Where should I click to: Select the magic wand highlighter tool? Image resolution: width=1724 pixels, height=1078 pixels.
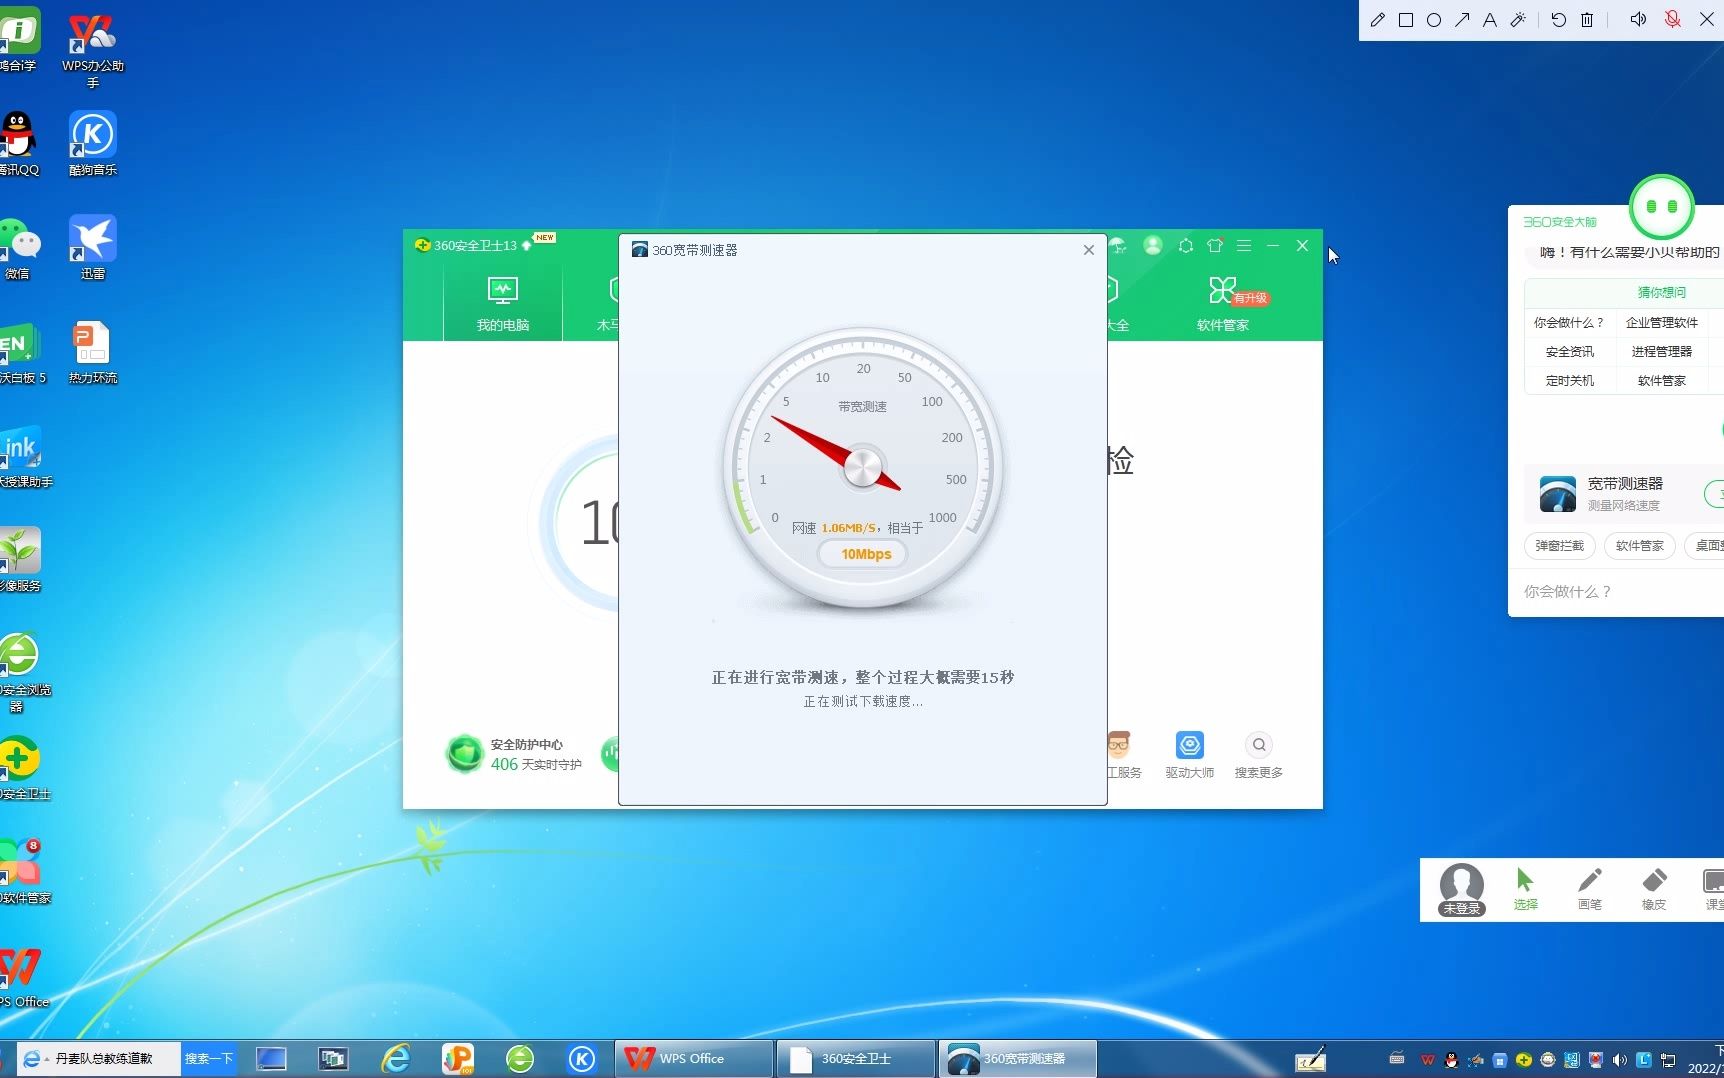[1518, 20]
